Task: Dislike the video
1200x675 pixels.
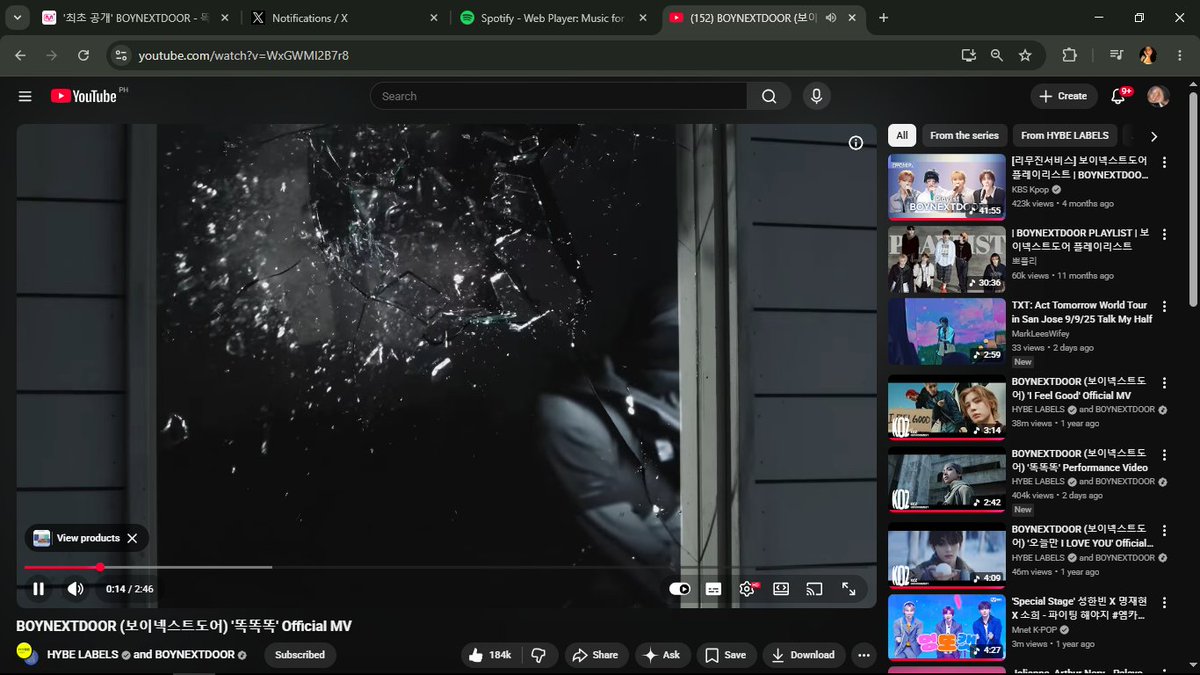Action: [x=539, y=655]
